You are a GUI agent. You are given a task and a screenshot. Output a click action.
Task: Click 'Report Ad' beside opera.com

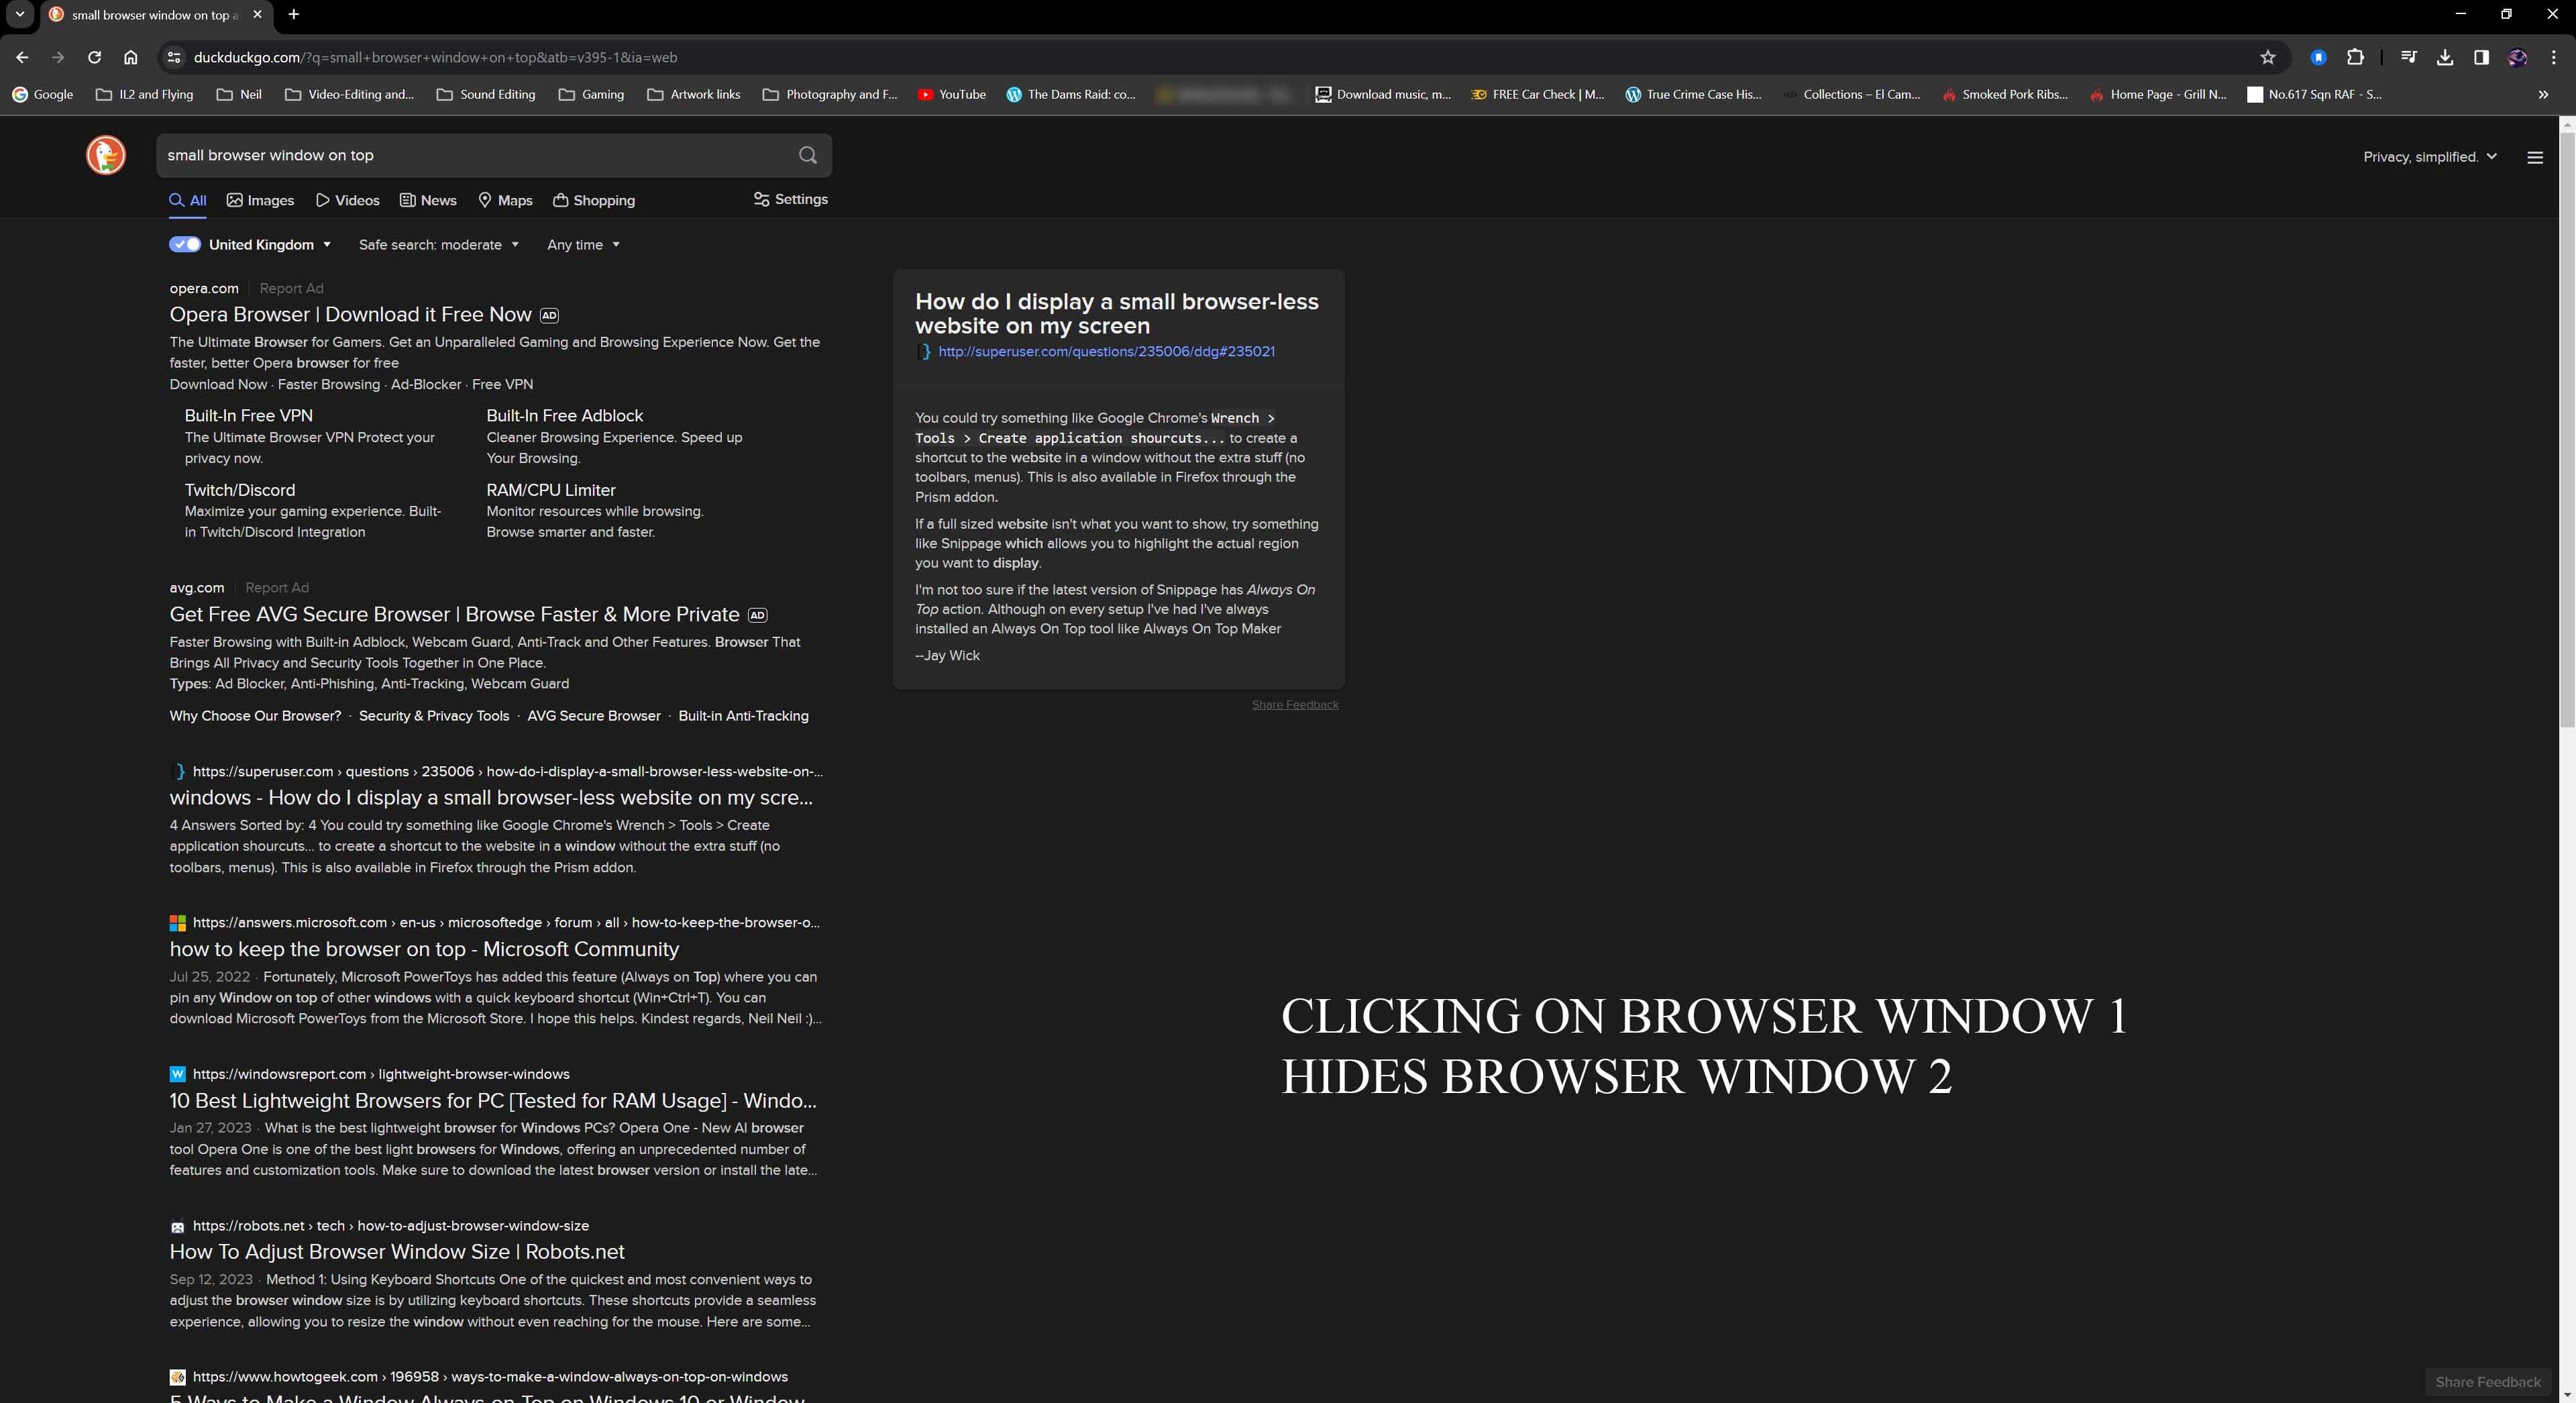(x=291, y=288)
